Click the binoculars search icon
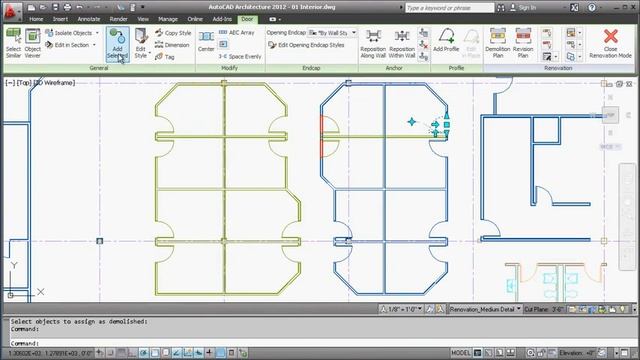 click(x=500, y=7)
